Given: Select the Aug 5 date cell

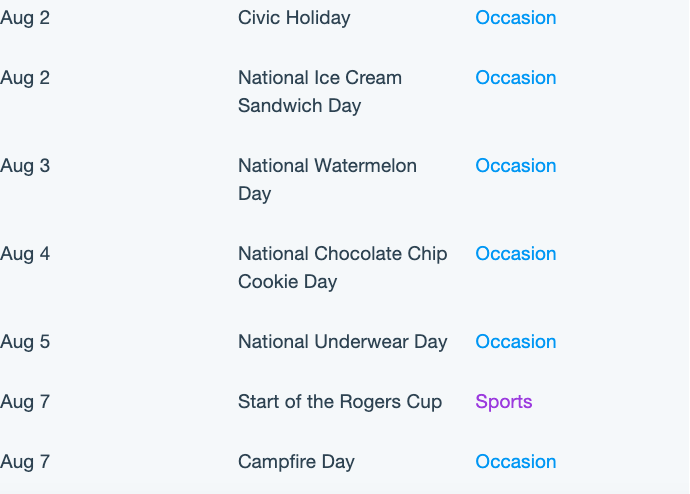Looking at the screenshot, I should click(x=25, y=342).
